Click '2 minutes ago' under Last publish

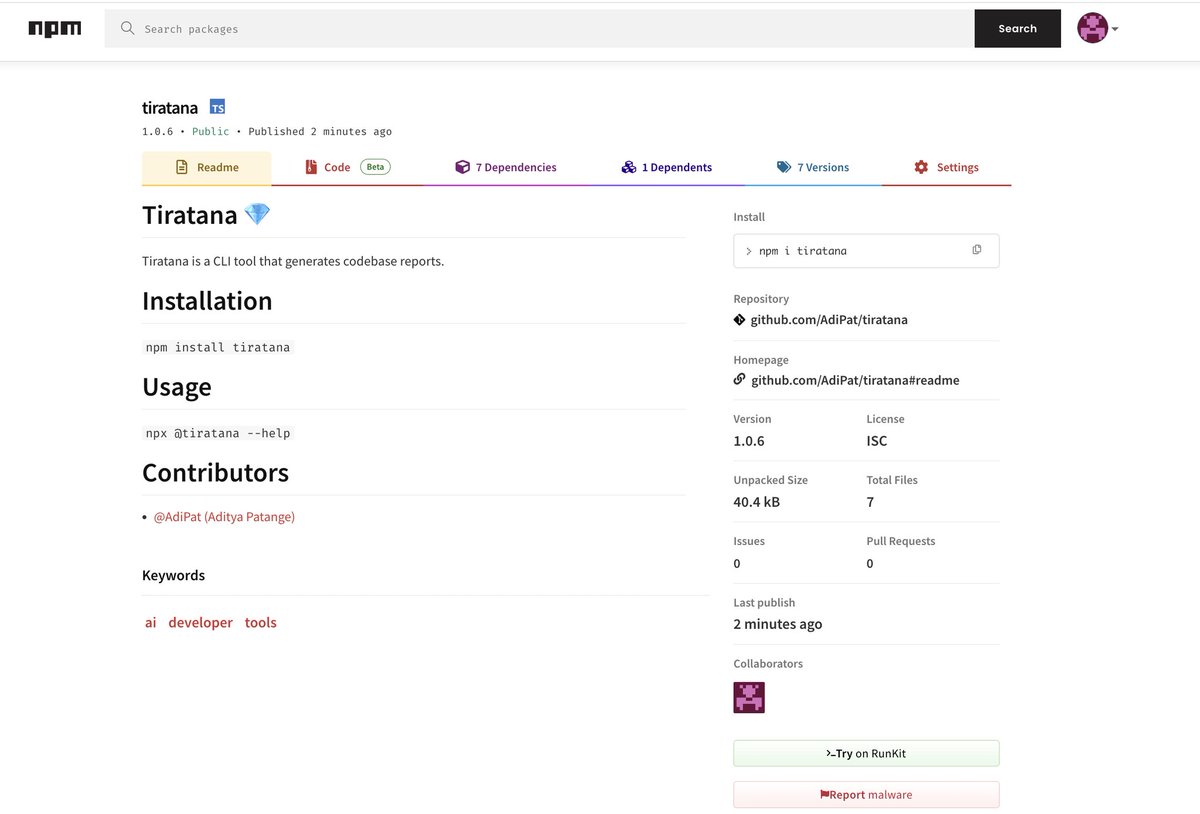point(778,624)
